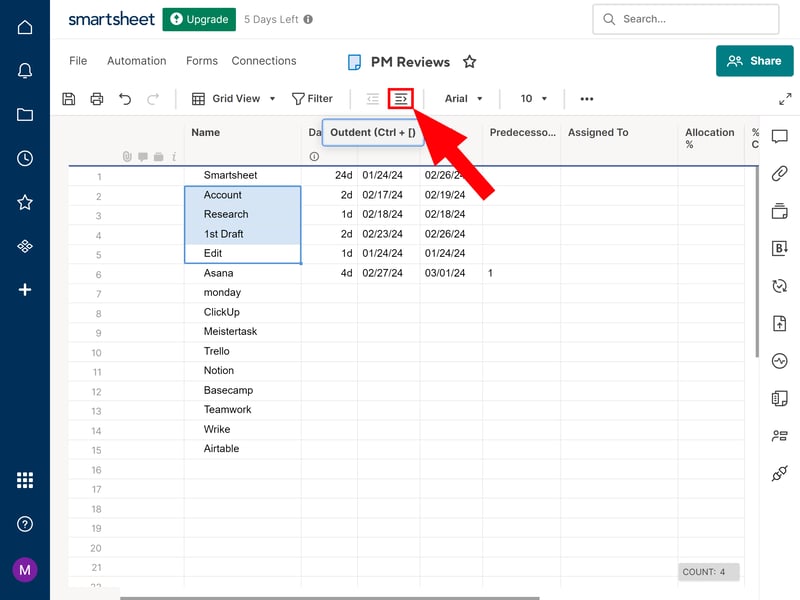Open Recents clock icon in sidebar
The width and height of the screenshot is (800, 600).
point(24,158)
